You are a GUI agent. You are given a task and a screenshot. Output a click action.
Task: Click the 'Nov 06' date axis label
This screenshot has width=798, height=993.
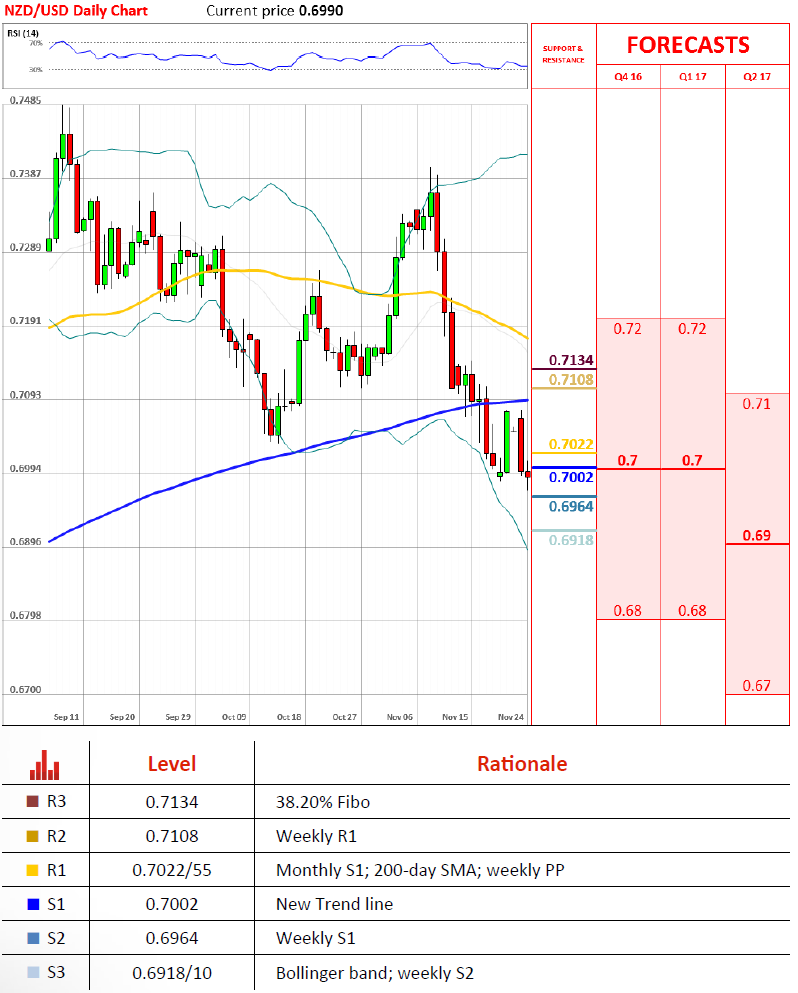point(400,717)
